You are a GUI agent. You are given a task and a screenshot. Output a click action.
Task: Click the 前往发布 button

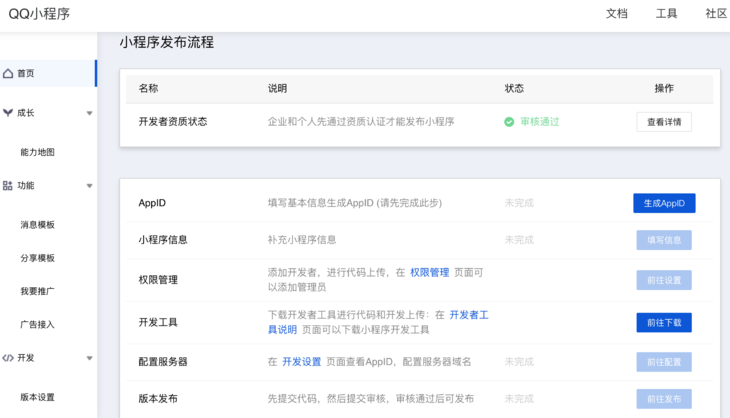[x=664, y=399]
